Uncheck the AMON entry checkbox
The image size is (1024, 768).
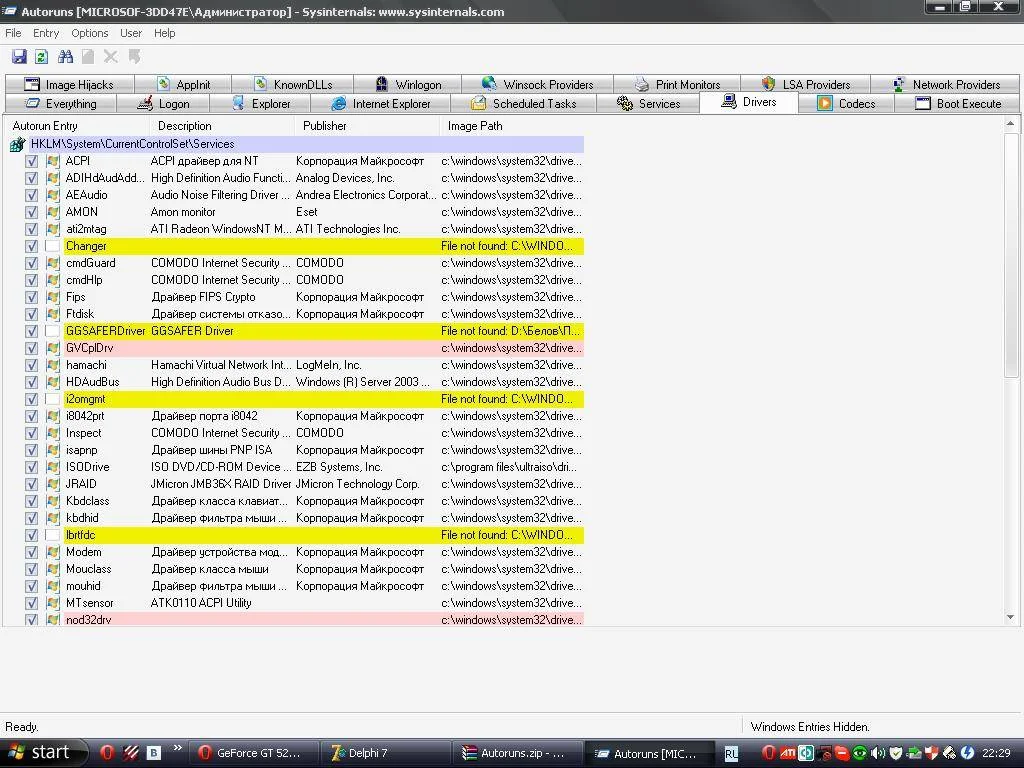pyautogui.click(x=31, y=212)
